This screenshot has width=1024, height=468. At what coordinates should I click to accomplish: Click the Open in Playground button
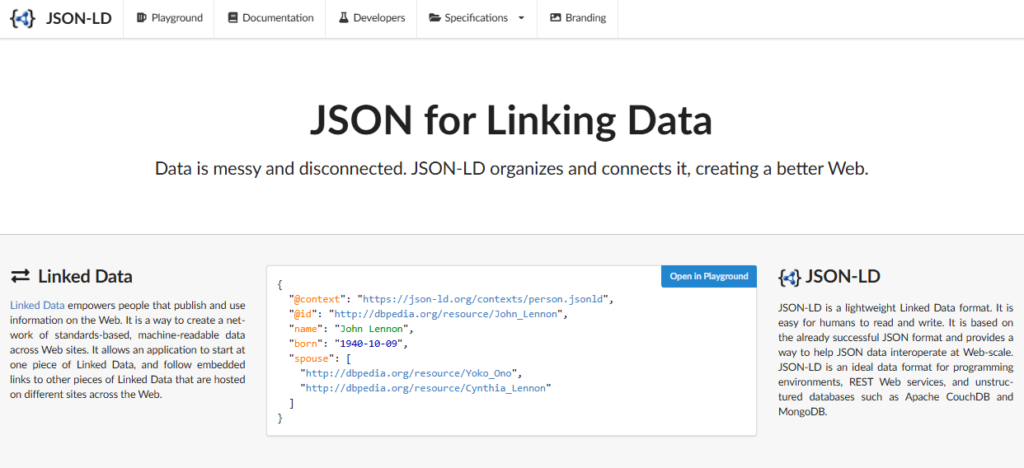[x=709, y=276]
